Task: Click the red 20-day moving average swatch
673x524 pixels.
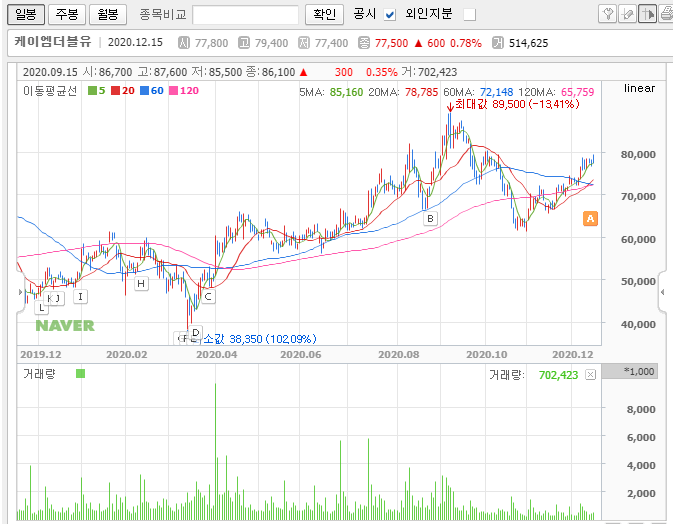Action: pyautogui.click(x=115, y=91)
